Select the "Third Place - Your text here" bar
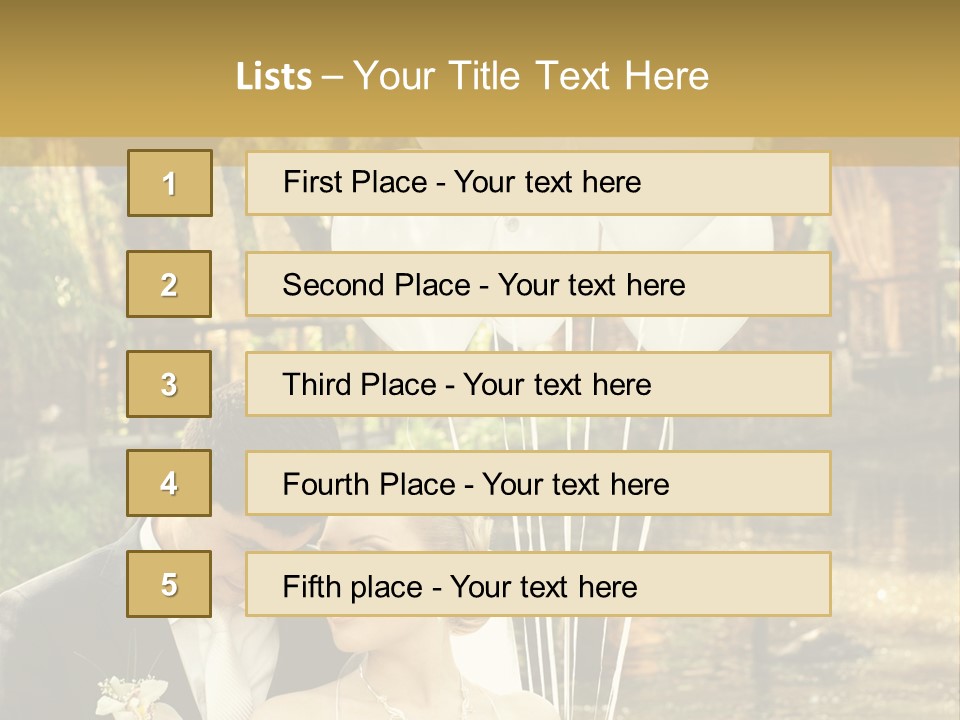 click(x=538, y=384)
